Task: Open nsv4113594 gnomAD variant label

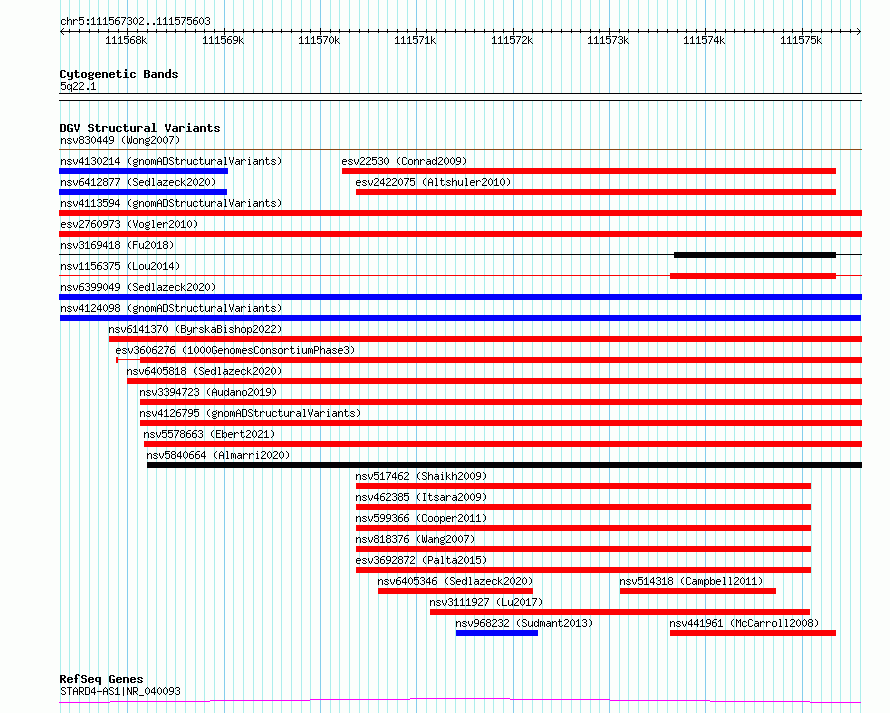Action: [x=171, y=203]
